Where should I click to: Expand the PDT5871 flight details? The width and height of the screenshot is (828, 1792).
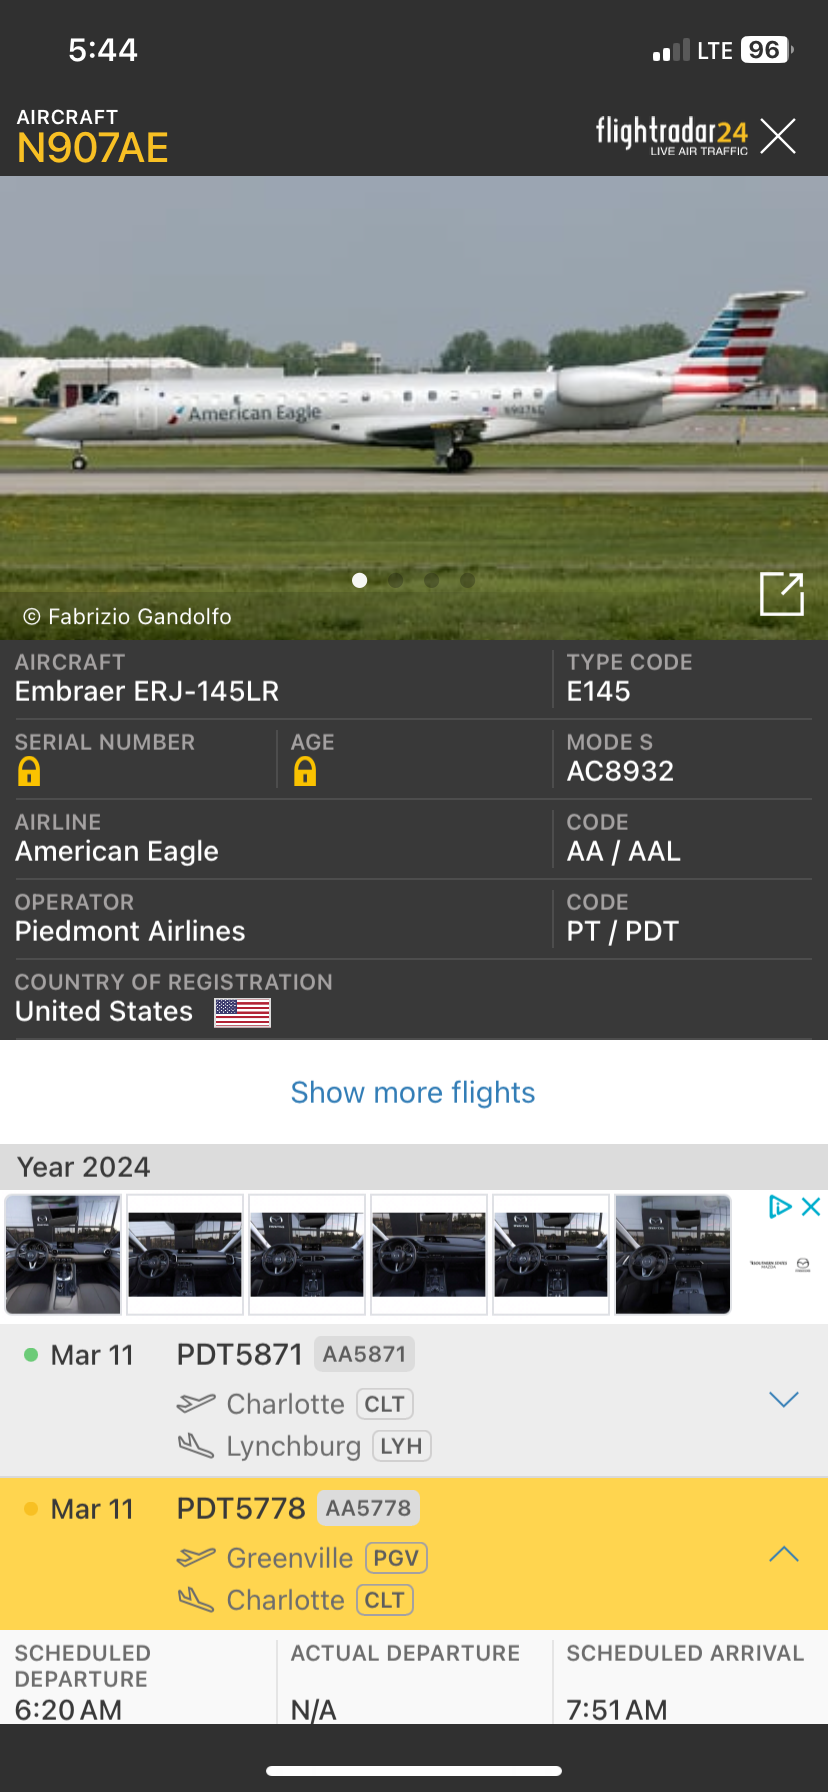point(783,1399)
